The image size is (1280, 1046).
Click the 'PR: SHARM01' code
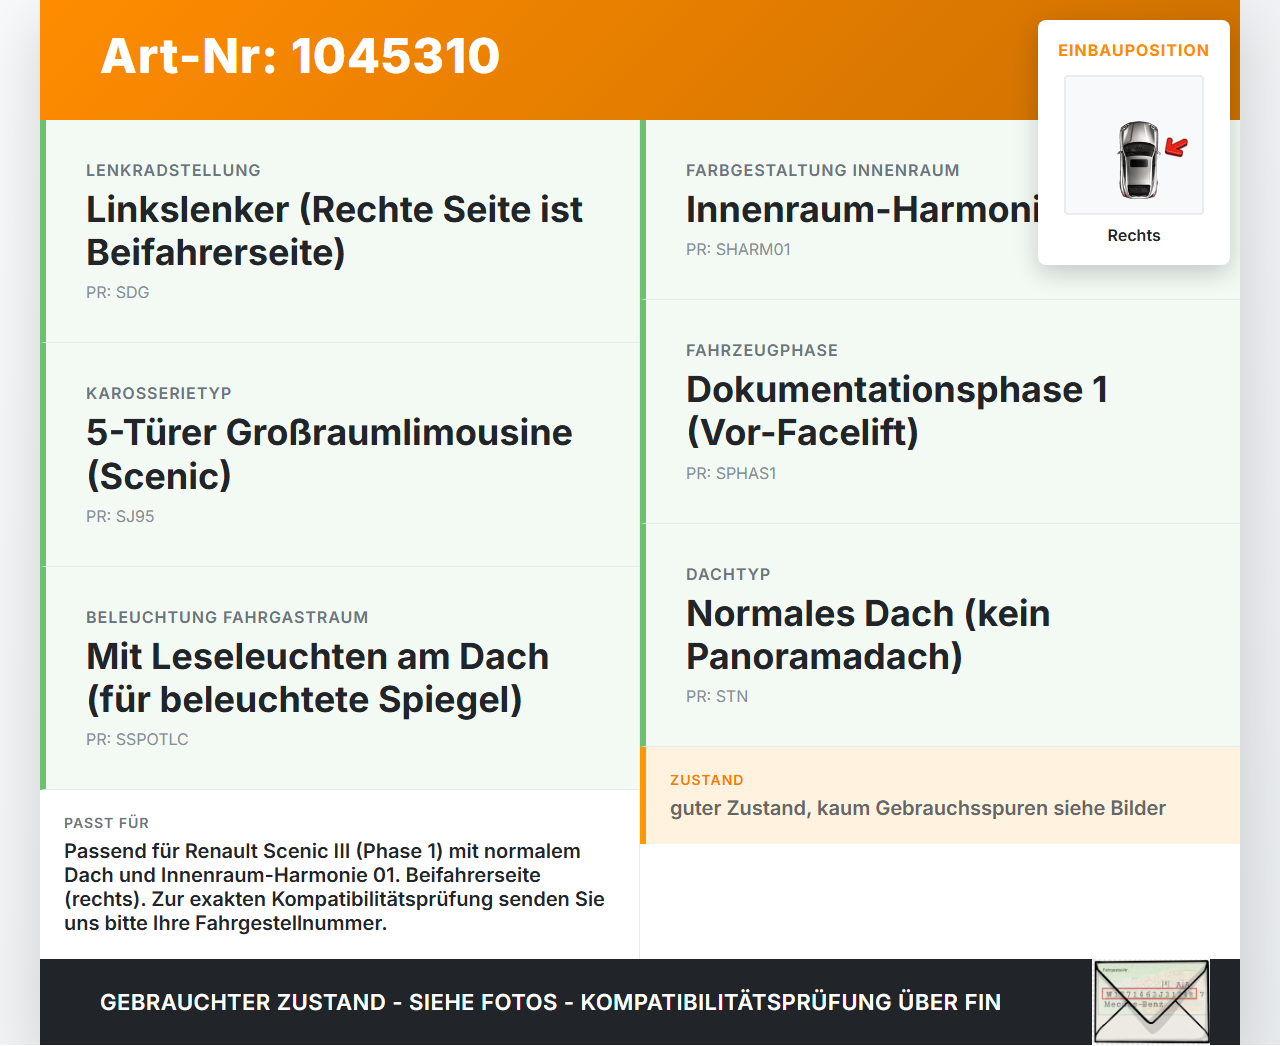click(738, 249)
